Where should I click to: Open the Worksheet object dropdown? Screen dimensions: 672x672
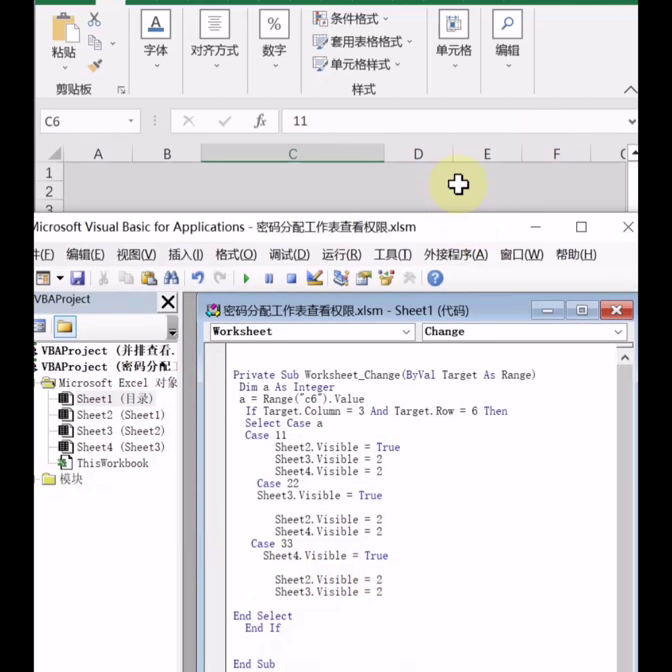[x=406, y=332]
